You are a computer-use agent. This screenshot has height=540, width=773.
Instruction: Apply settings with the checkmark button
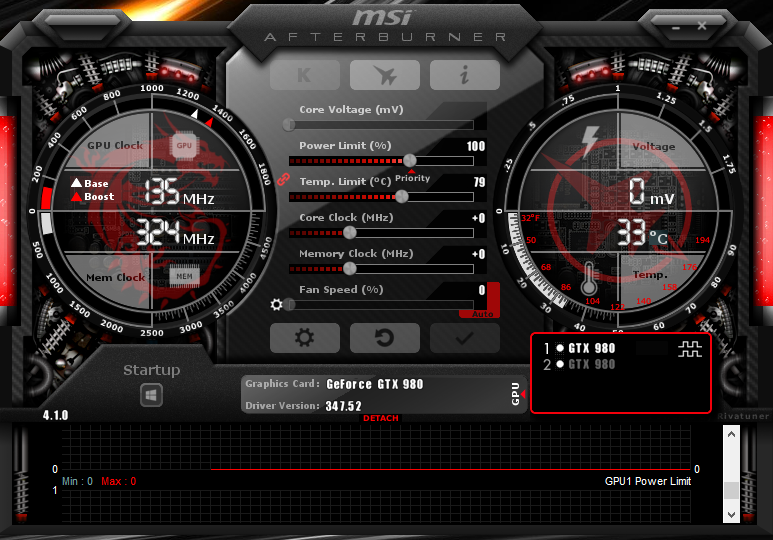click(464, 338)
